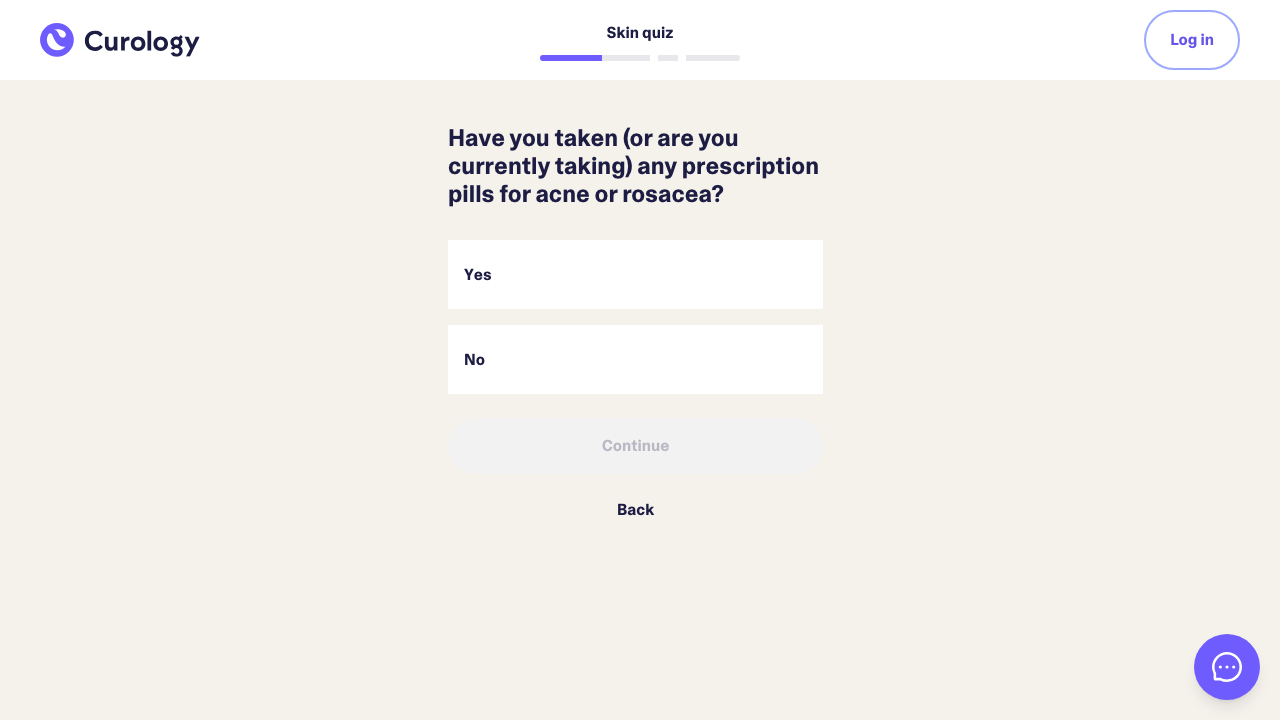Screen dimensions: 1280x720
Task: Click the Curology wordmark text
Action: coord(142,42)
